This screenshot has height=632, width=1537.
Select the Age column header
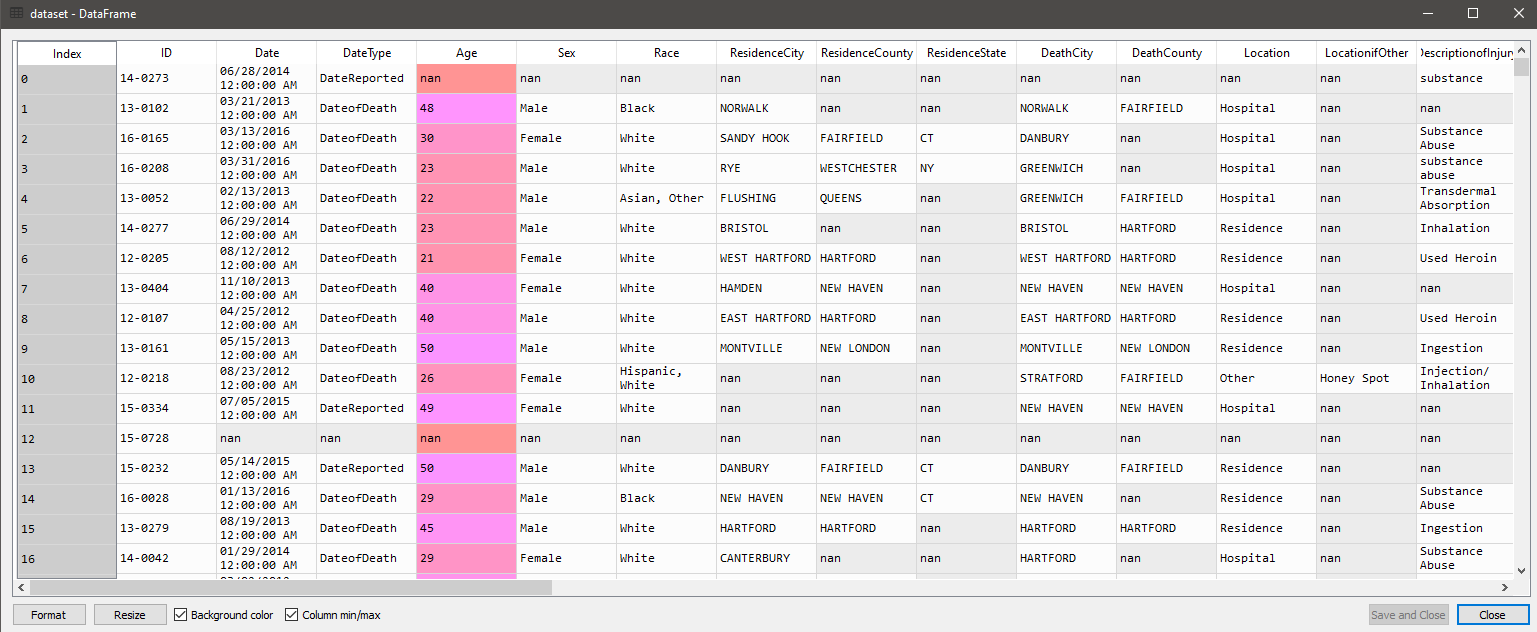click(x=466, y=53)
